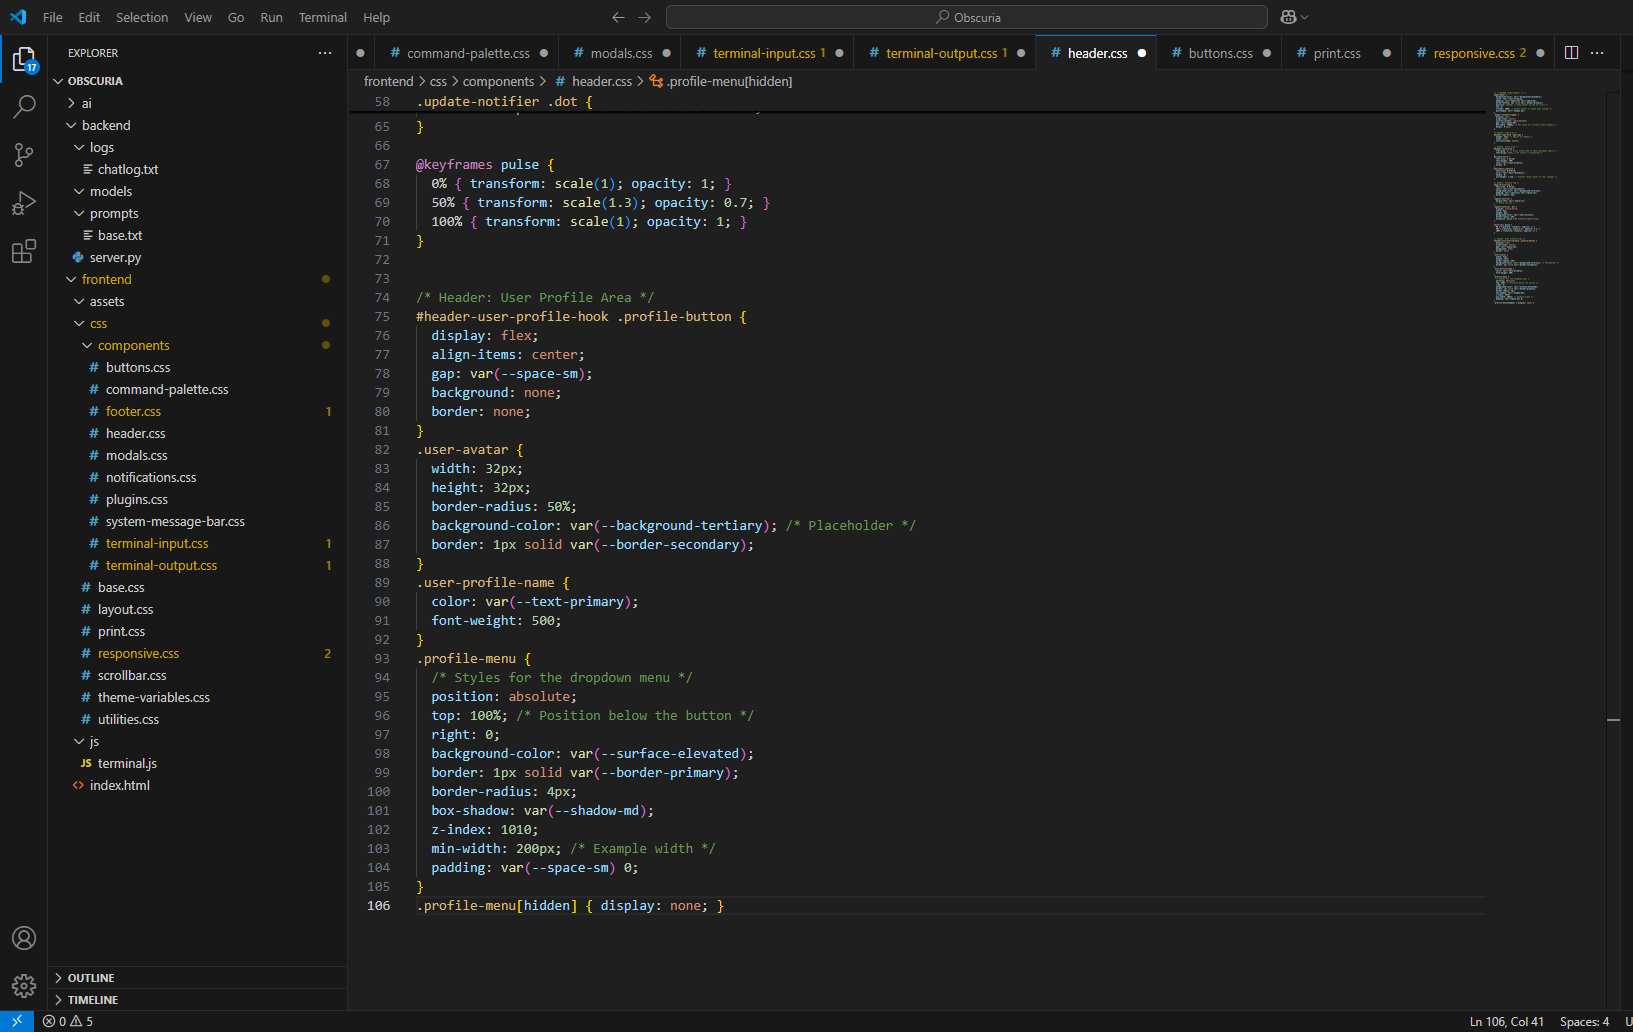The image size is (1633, 1032).
Task: Open the Manage gear icon
Action: click(x=24, y=986)
